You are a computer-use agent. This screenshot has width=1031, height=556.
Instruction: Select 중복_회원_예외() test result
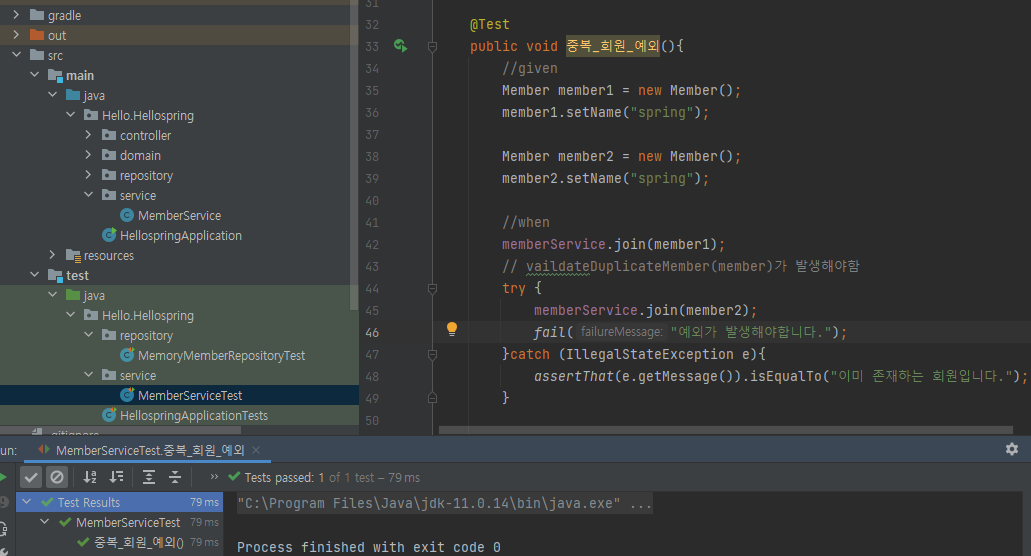139,542
